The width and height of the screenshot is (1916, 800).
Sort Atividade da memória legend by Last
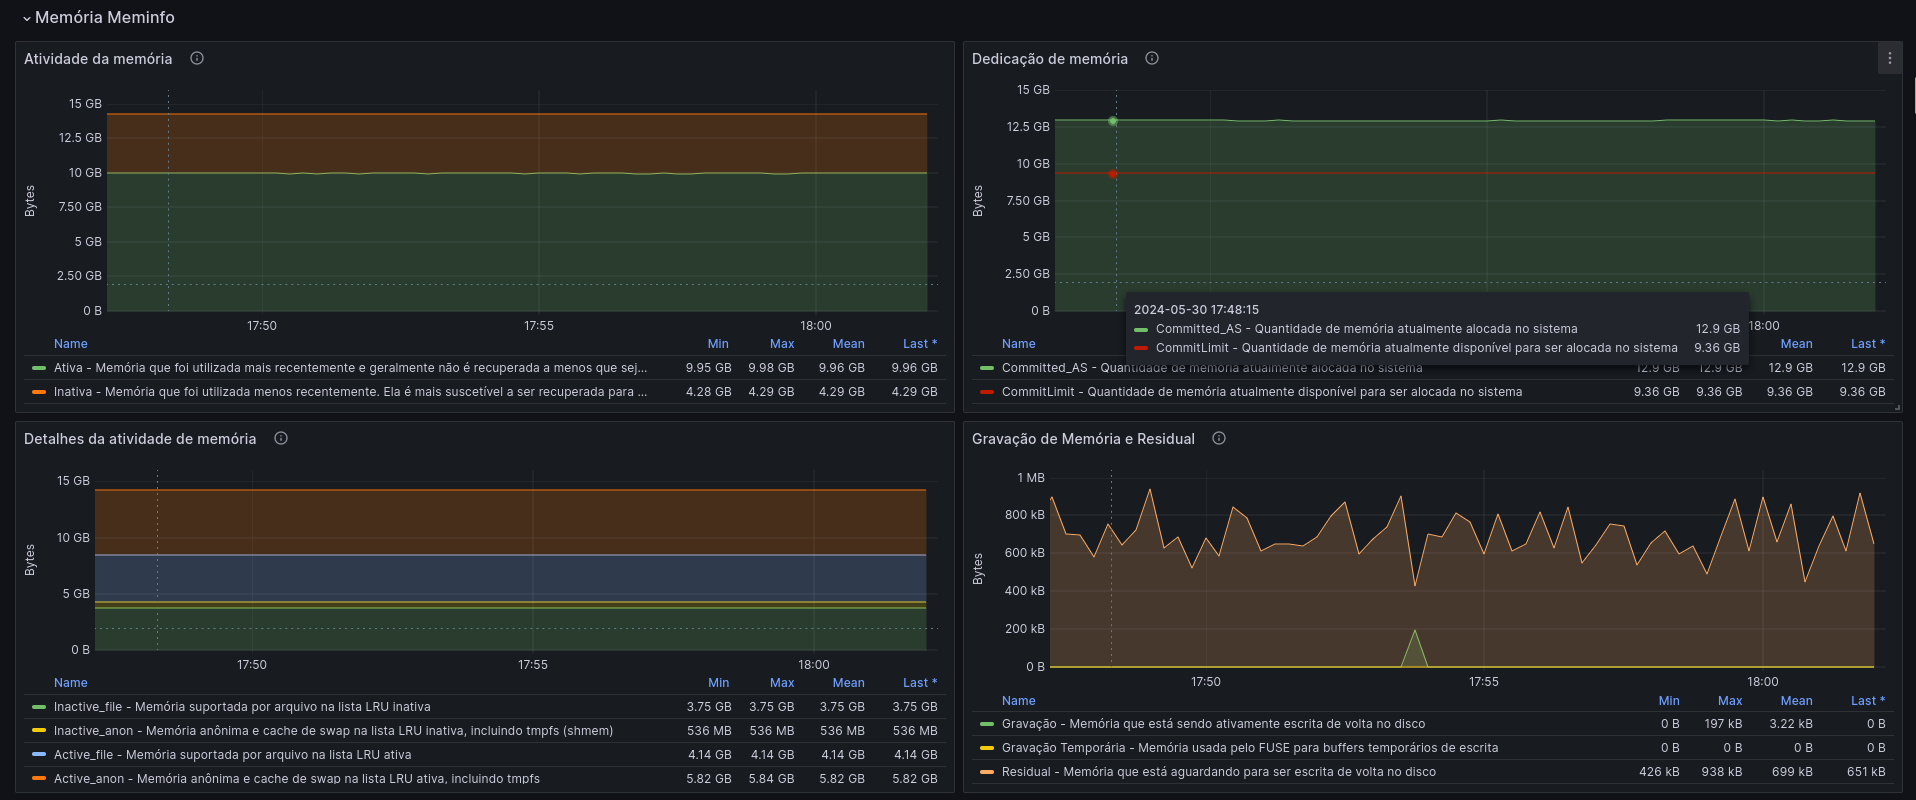click(x=919, y=344)
